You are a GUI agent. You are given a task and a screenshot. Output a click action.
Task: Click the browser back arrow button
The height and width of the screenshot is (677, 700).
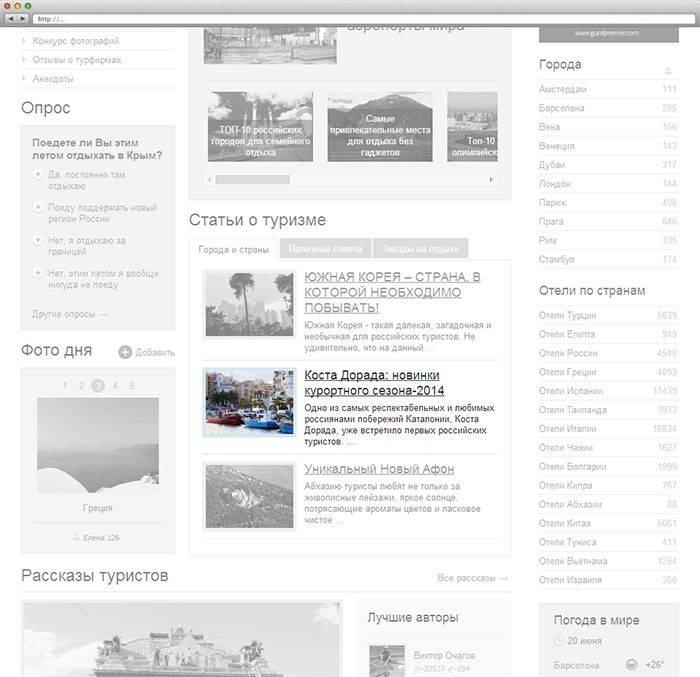tap(11, 19)
